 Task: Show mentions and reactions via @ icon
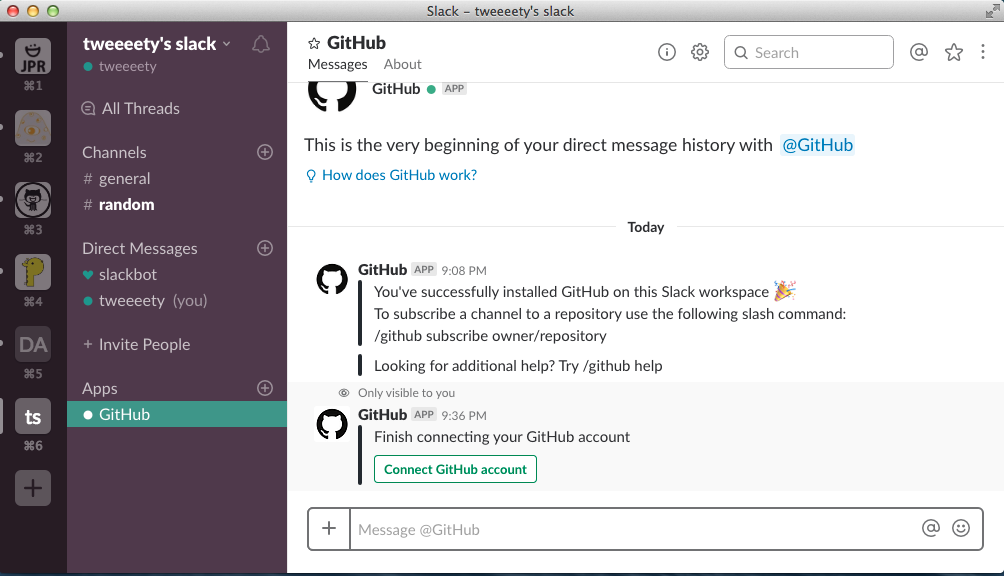click(x=919, y=52)
